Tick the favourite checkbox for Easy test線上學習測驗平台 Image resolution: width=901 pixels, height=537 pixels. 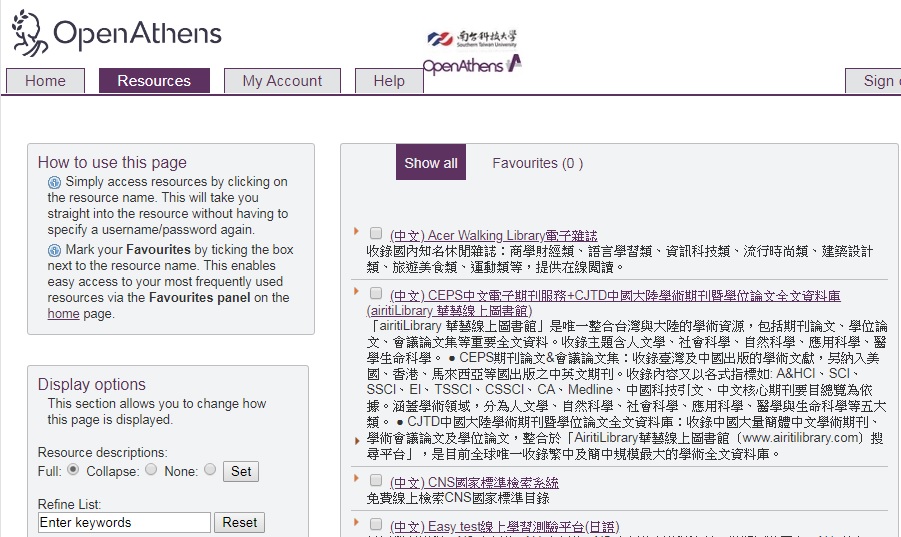tap(376, 524)
